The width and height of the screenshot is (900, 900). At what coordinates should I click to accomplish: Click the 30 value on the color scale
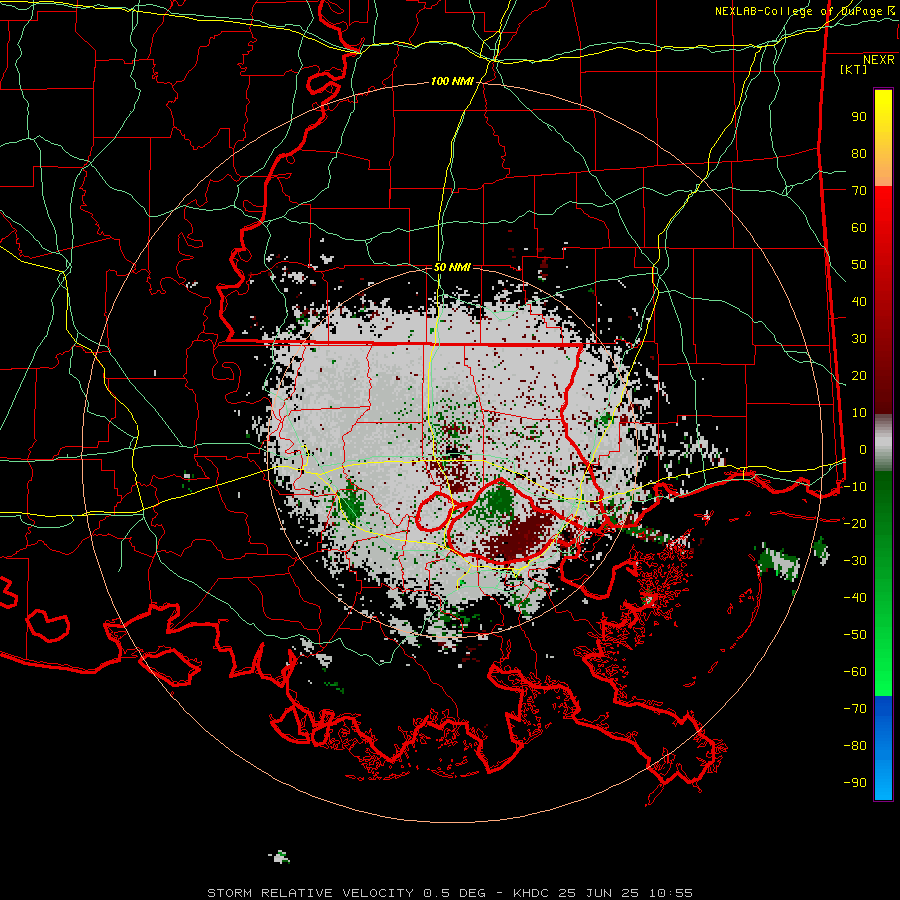pyautogui.click(x=859, y=339)
